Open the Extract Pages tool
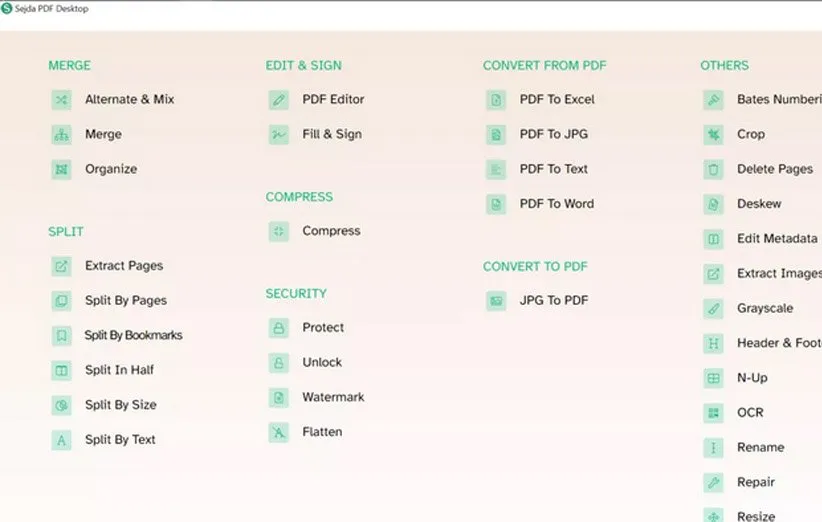822x522 pixels. [x=123, y=266]
